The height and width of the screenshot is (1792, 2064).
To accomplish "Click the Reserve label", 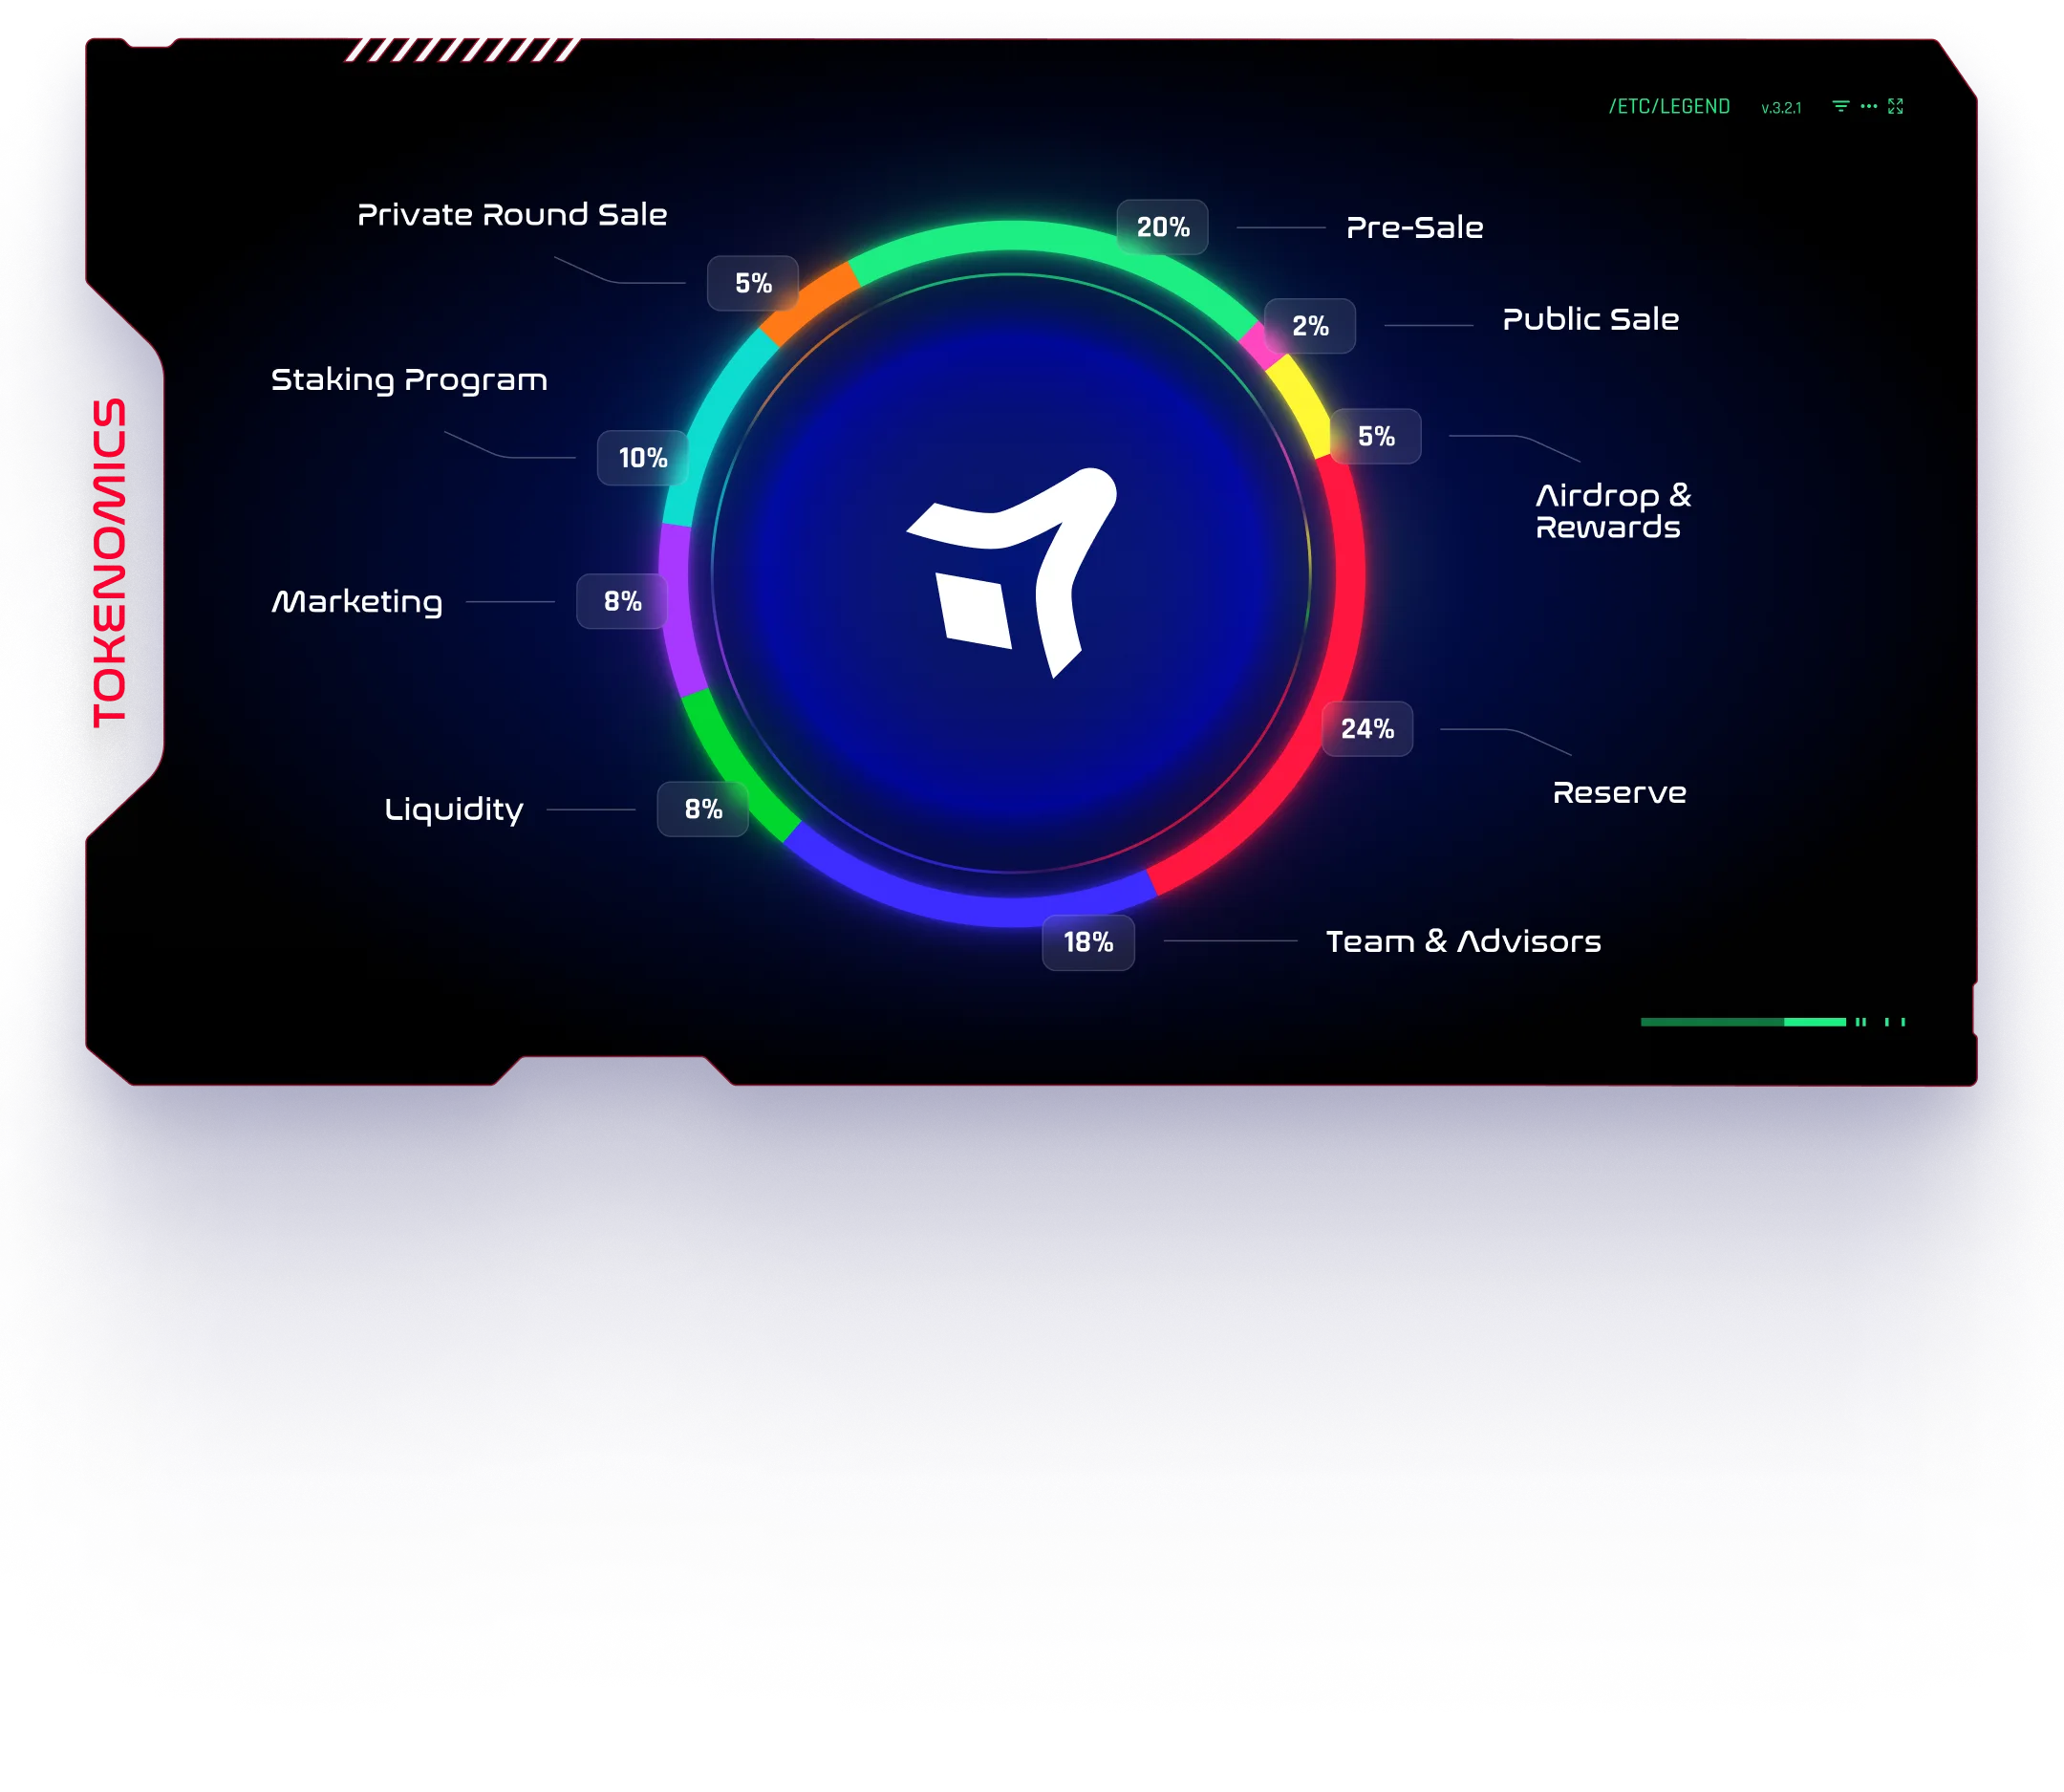I will pyautogui.click(x=1619, y=793).
